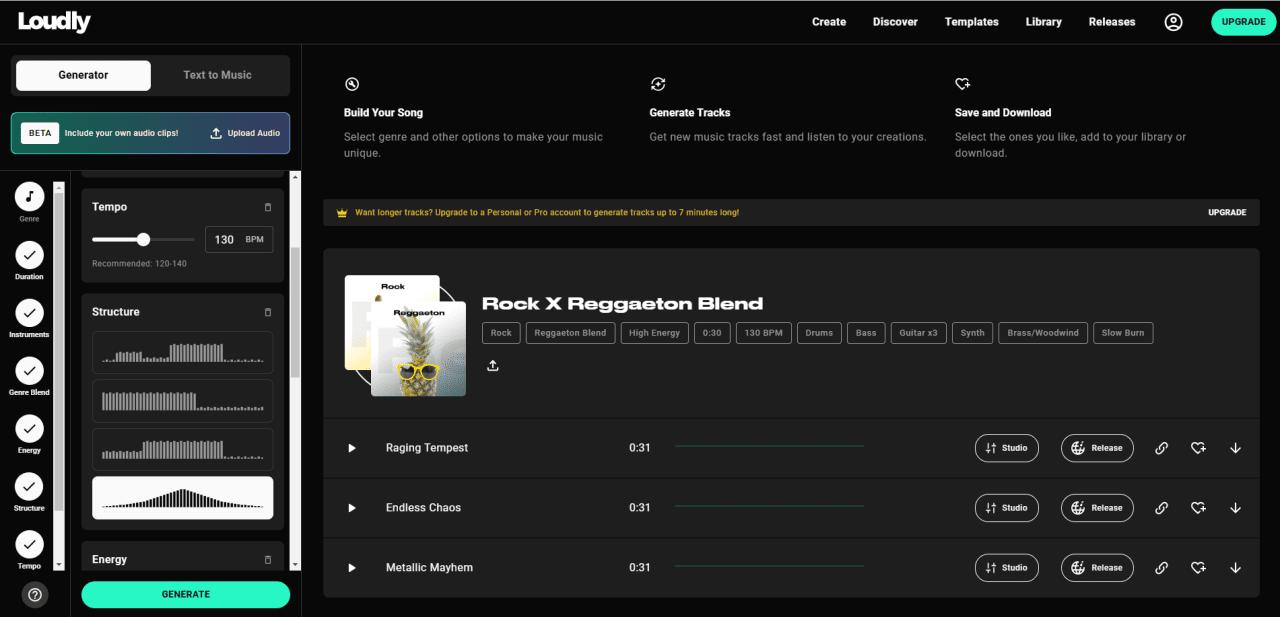Open the Library menu
This screenshot has width=1280, height=617.
click(x=1043, y=22)
